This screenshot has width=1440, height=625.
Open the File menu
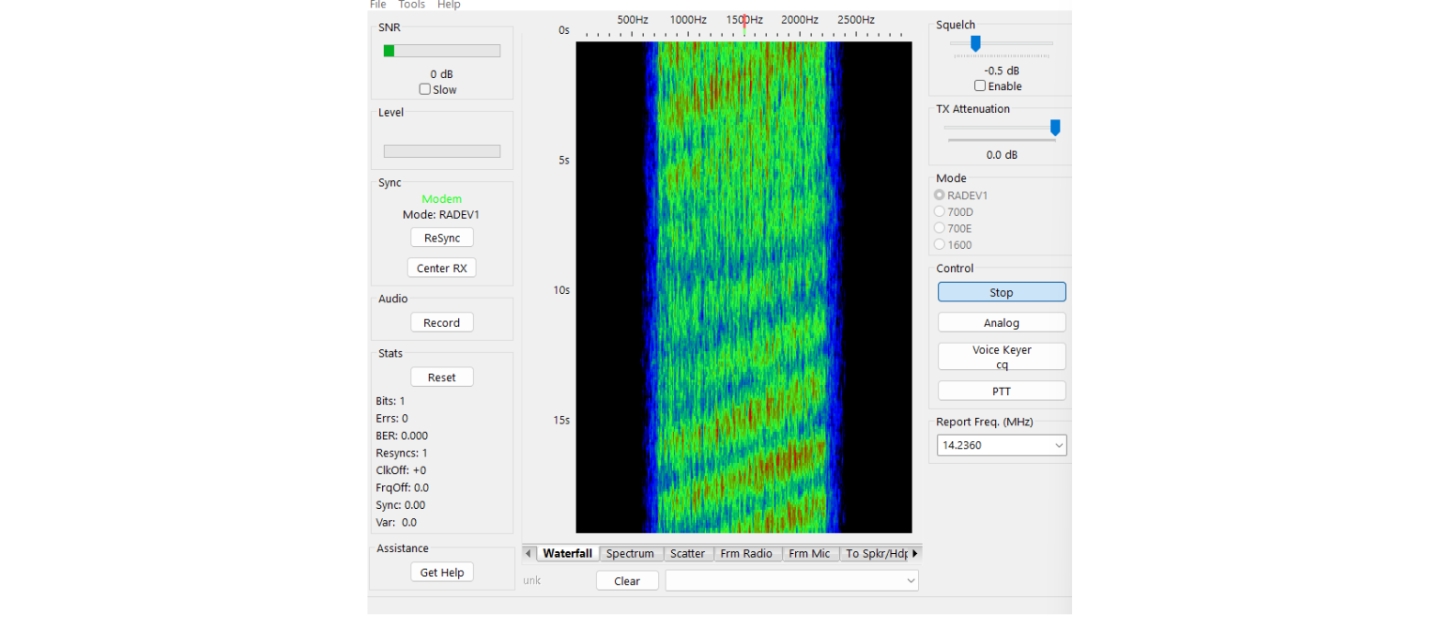point(377,5)
